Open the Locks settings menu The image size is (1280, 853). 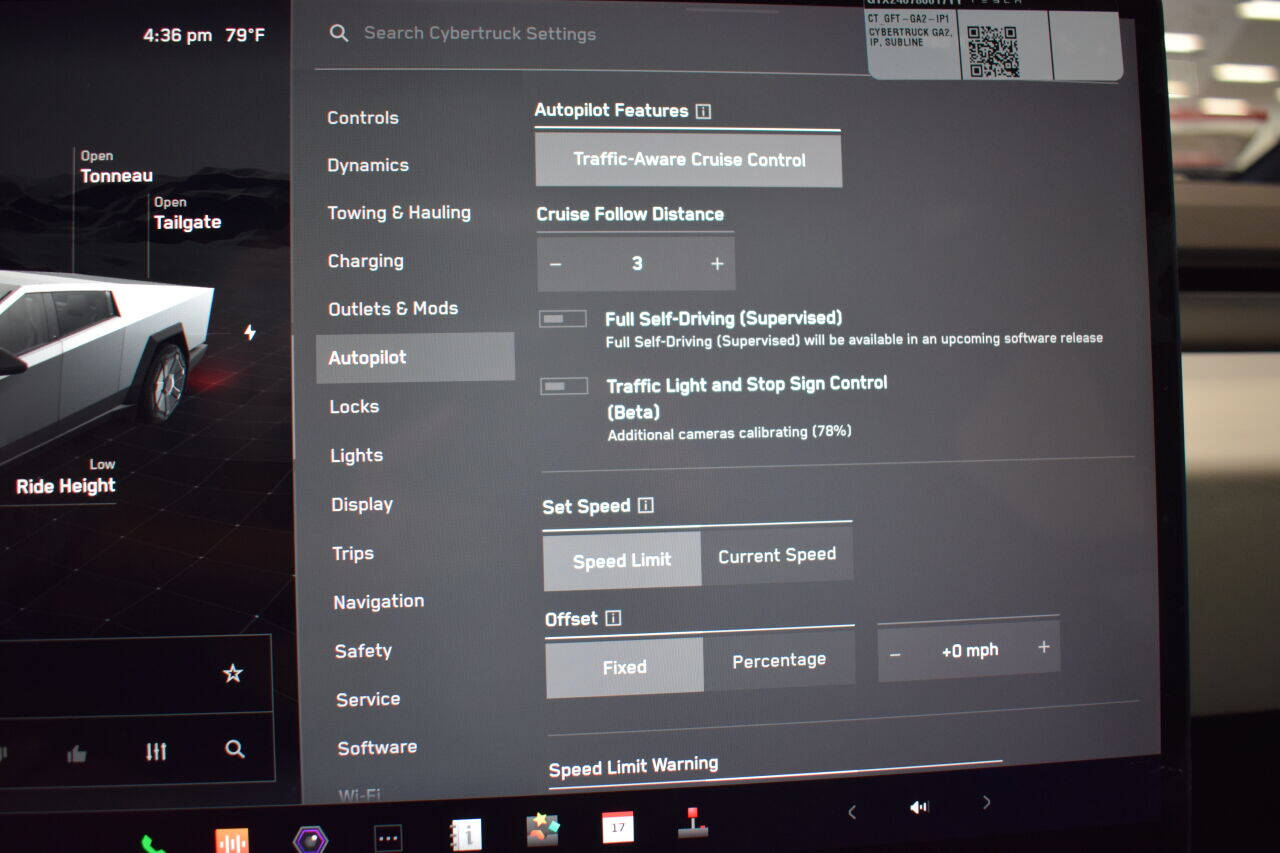(x=354, y=406)
